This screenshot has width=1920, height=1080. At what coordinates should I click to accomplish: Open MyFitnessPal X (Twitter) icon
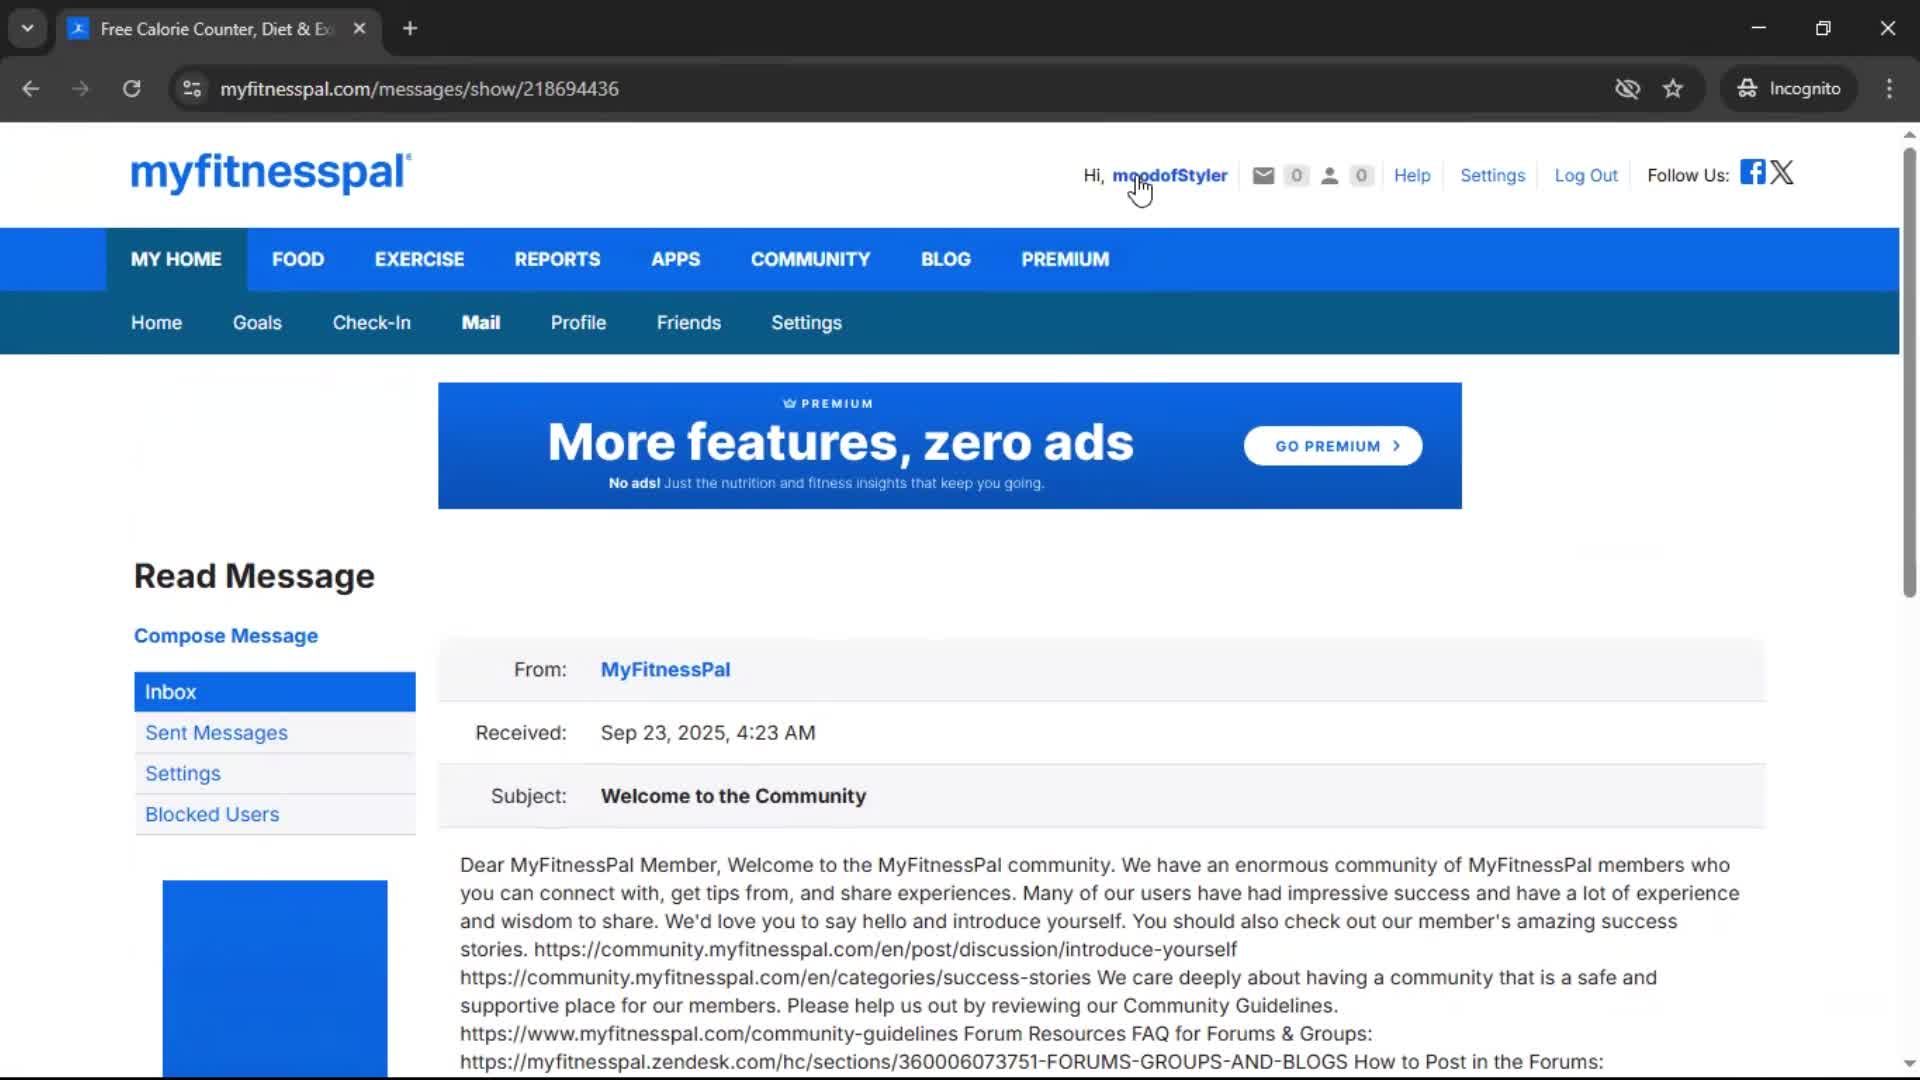tap(1782, 172)
